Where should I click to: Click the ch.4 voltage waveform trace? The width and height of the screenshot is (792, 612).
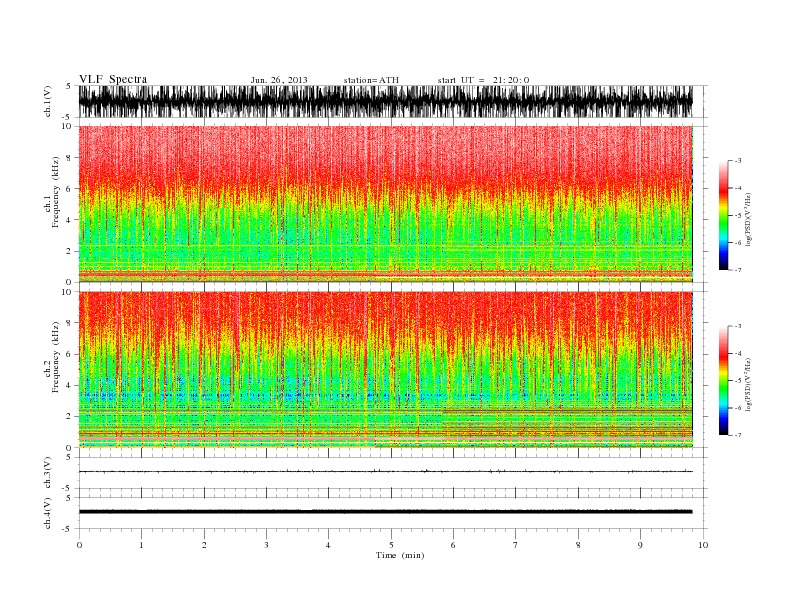click(x=385, y=512)
